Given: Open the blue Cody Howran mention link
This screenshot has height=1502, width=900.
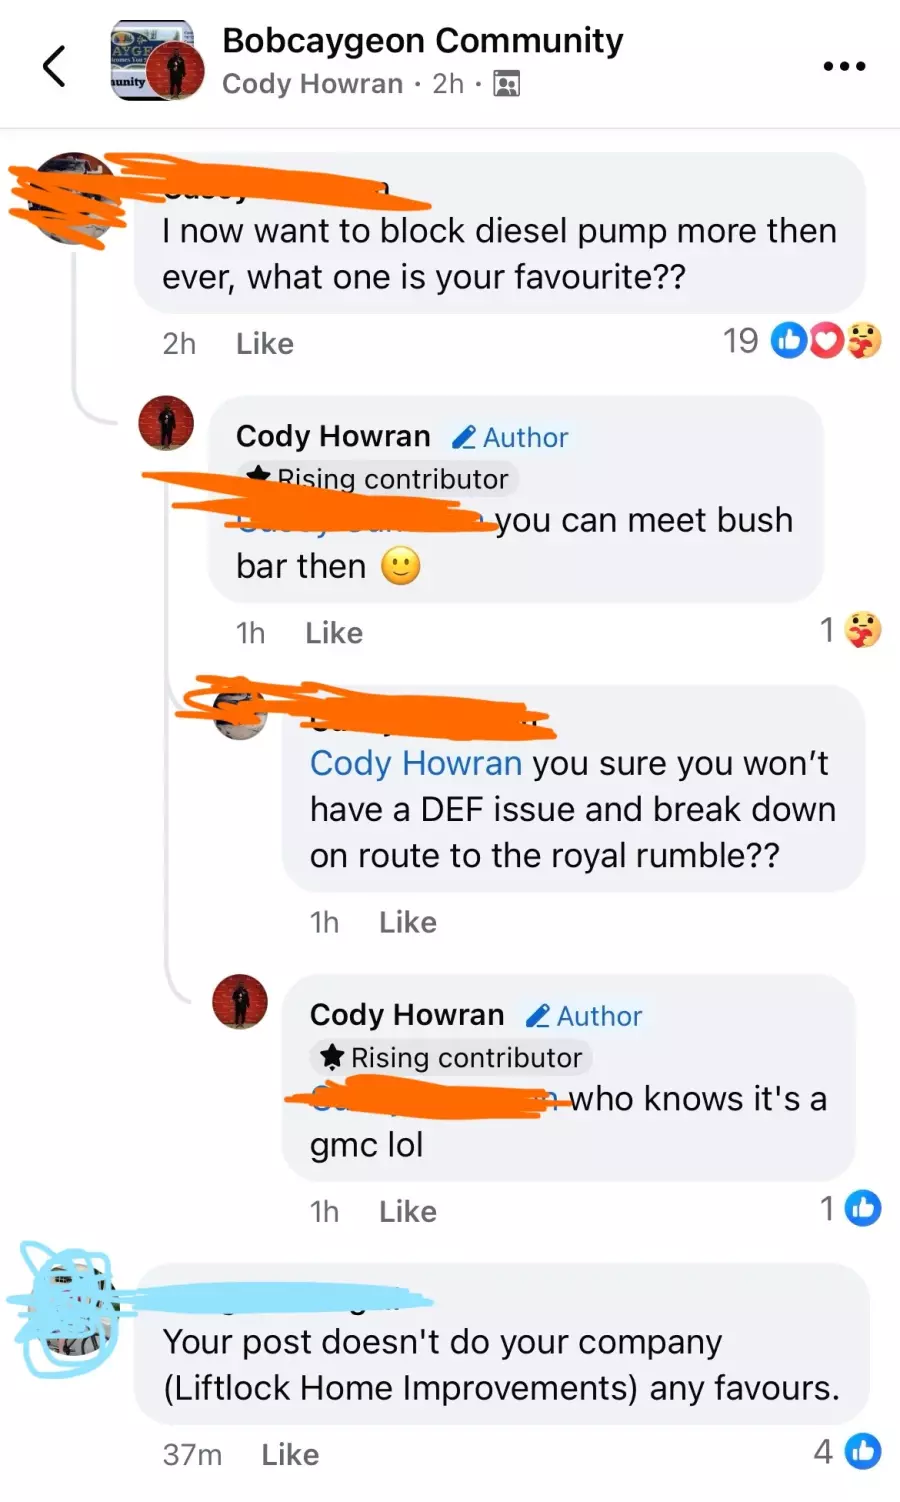Looking at the screenshot, I should click(416, 763).
